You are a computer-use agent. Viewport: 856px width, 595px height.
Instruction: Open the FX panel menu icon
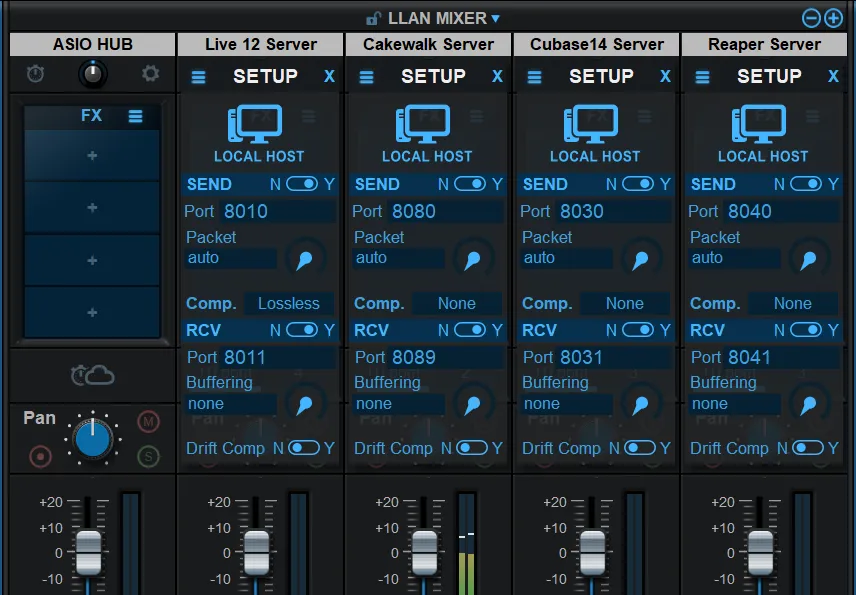click(x=135, y=116)
